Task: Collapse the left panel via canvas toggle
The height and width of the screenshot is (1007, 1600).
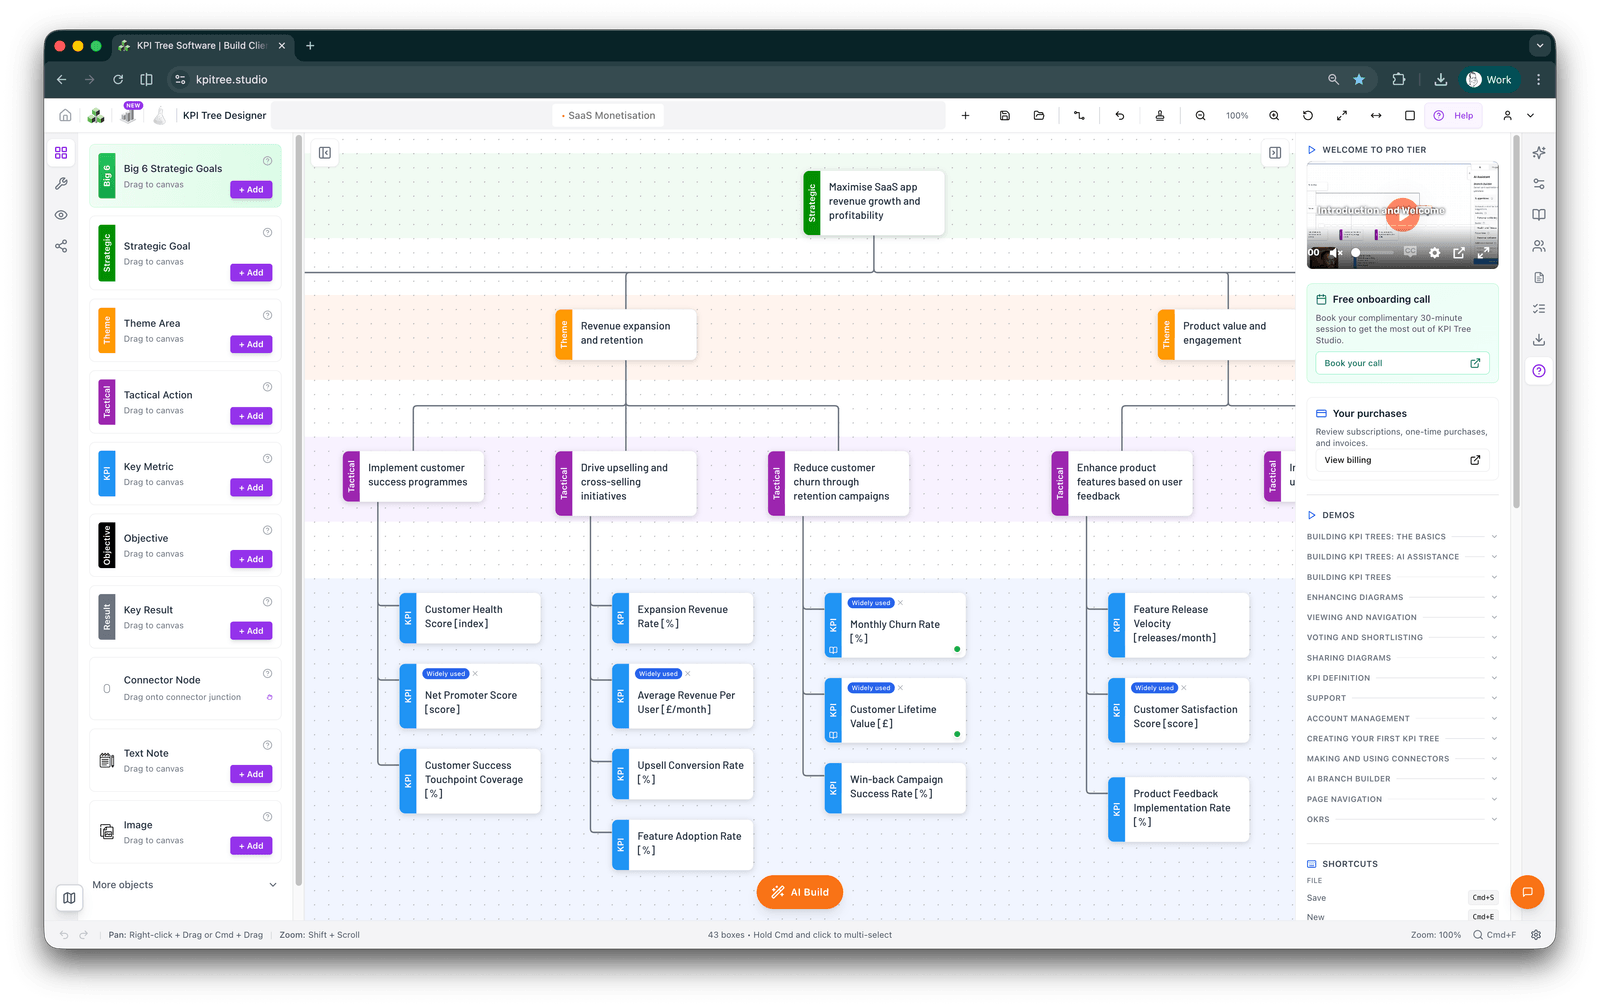Action: click(325, 153)
